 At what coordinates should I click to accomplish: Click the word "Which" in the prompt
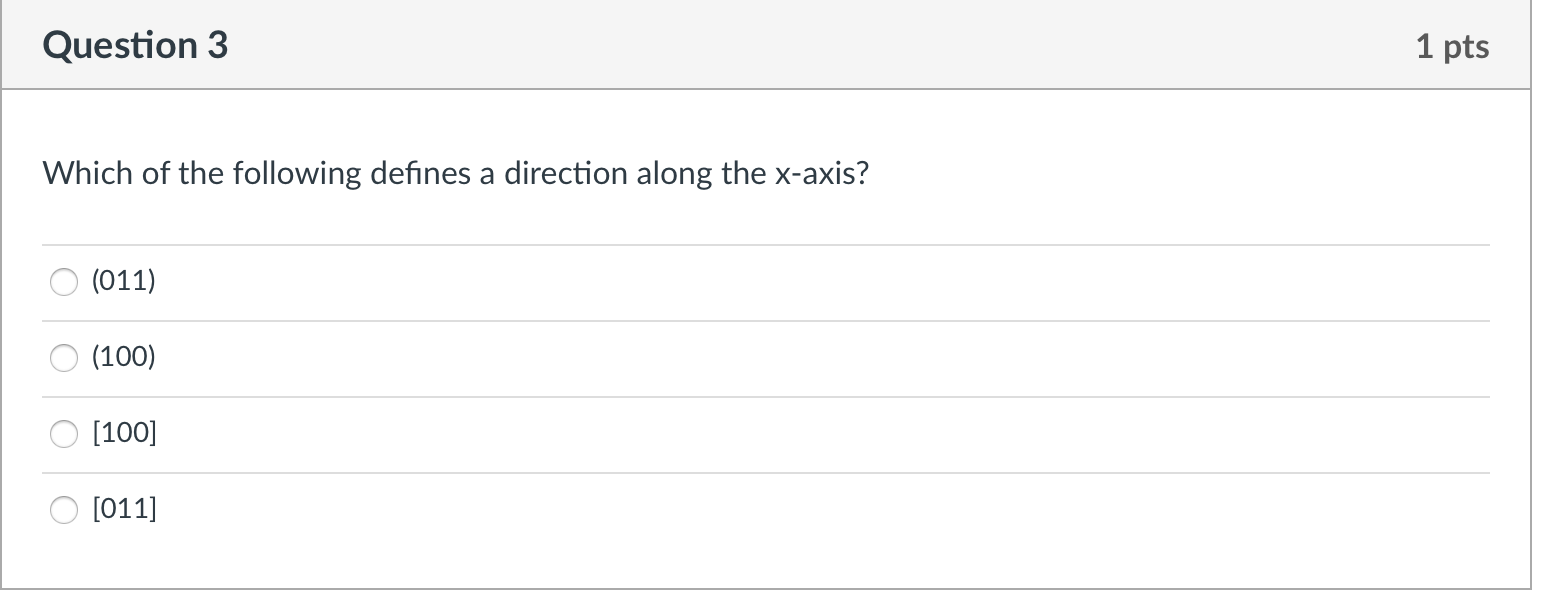[75, 174]
